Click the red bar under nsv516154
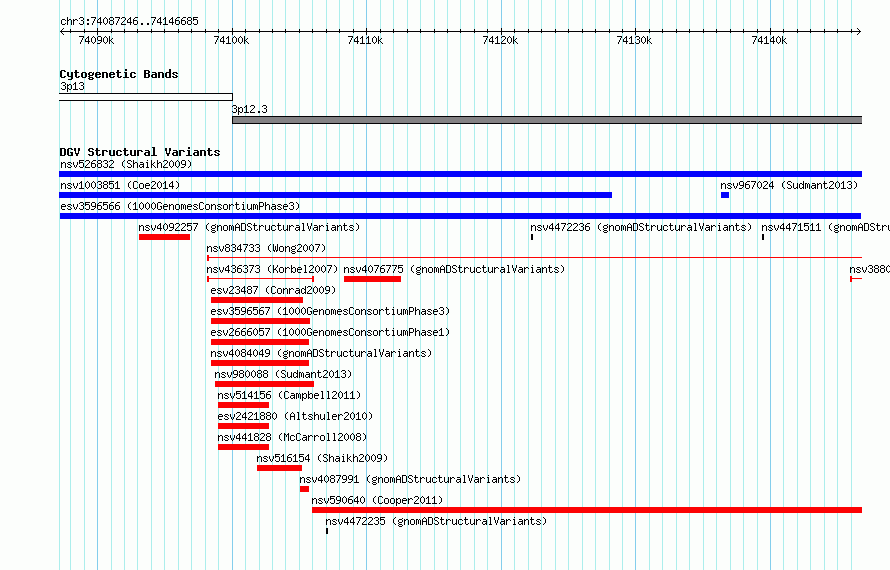 (x=279, y=468)
